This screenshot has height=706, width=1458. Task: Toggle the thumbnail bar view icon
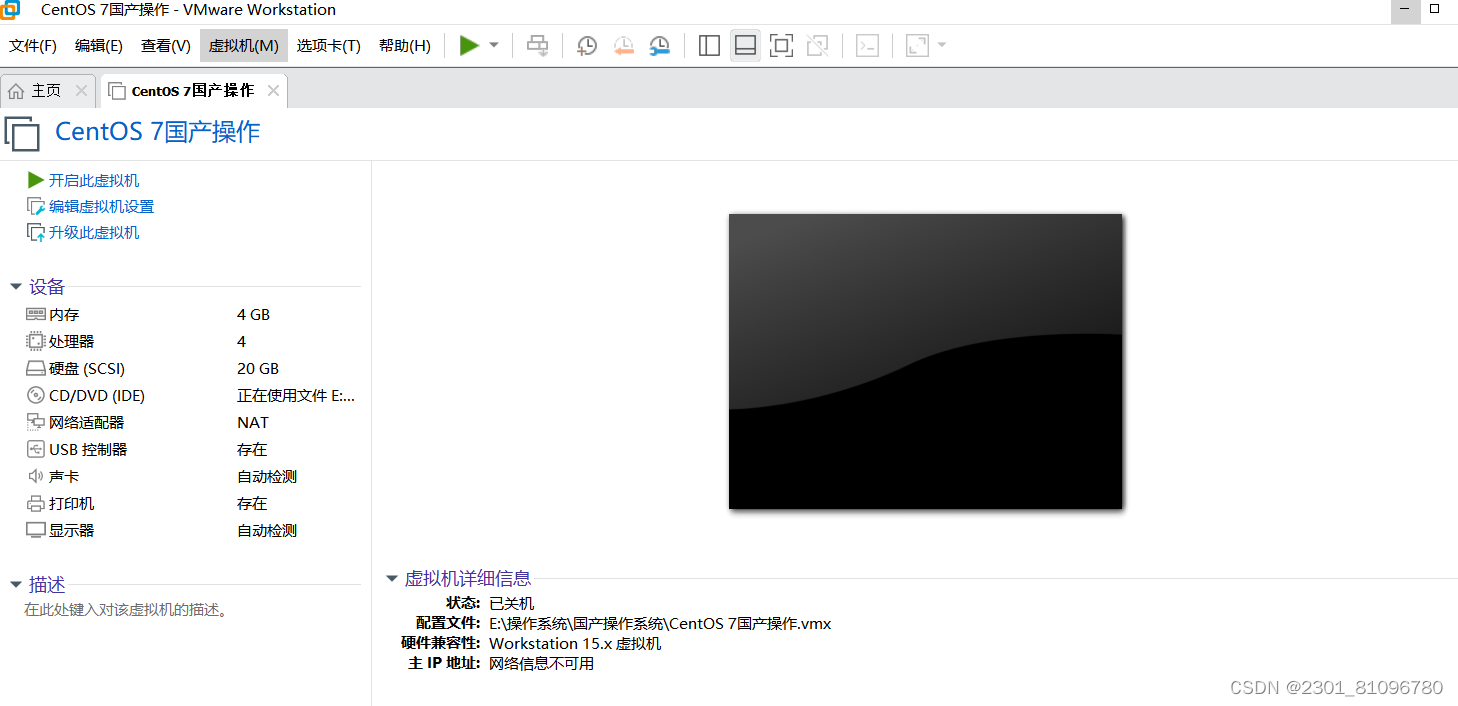745,45
